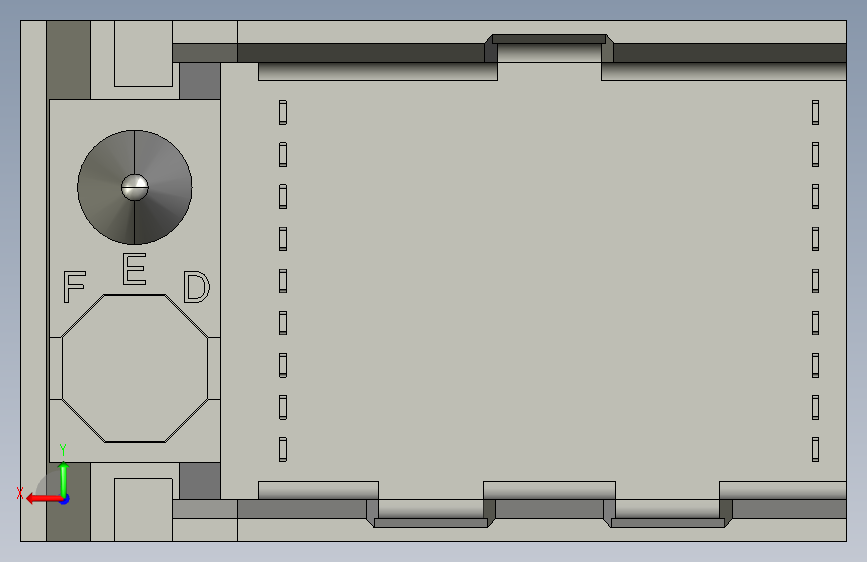Select the octagonal face below the letters
Viewport: 867px width, 562px height.
click(135, 368)
